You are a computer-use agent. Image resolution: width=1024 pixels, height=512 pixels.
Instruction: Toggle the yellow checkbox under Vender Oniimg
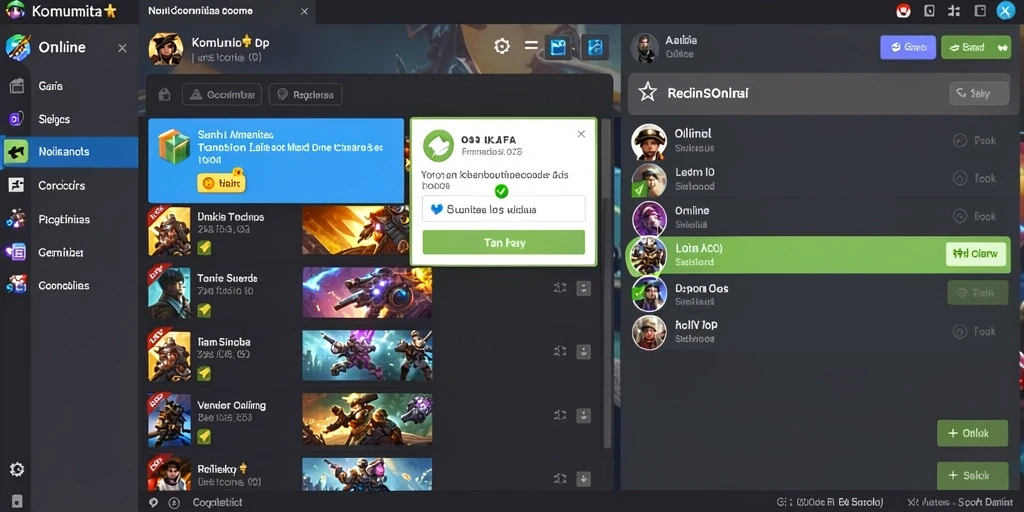pyautogui.click(x=204, y=436)
